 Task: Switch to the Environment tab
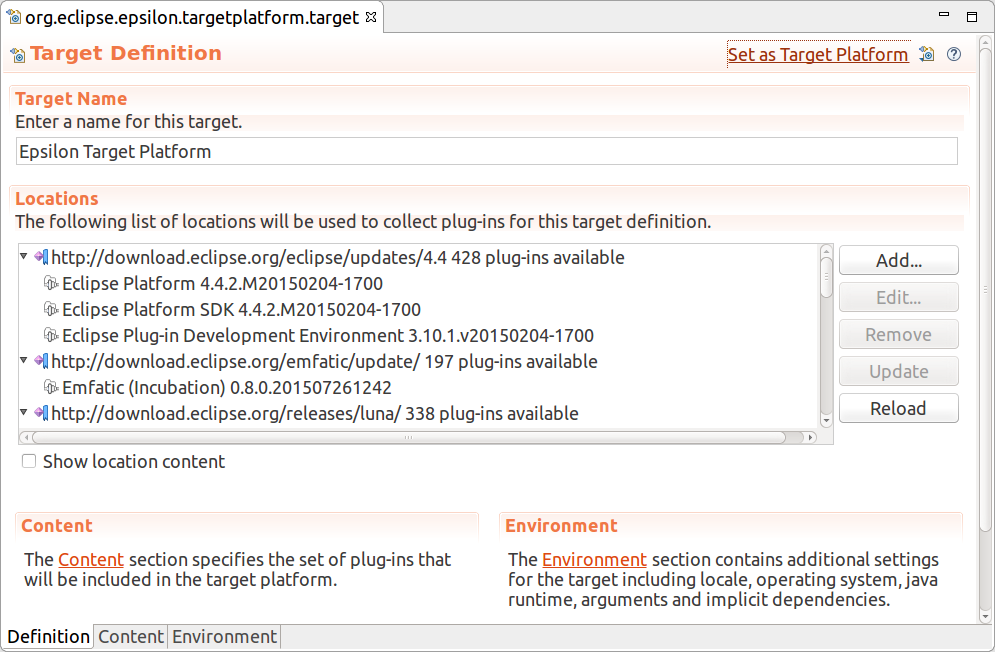coord(224,636)
